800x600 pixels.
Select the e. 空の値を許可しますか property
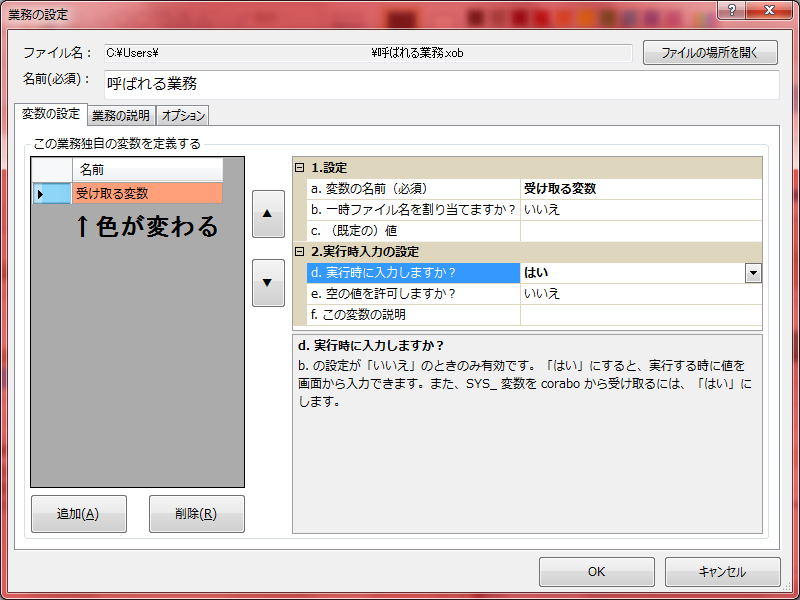[x=413, y=294]
